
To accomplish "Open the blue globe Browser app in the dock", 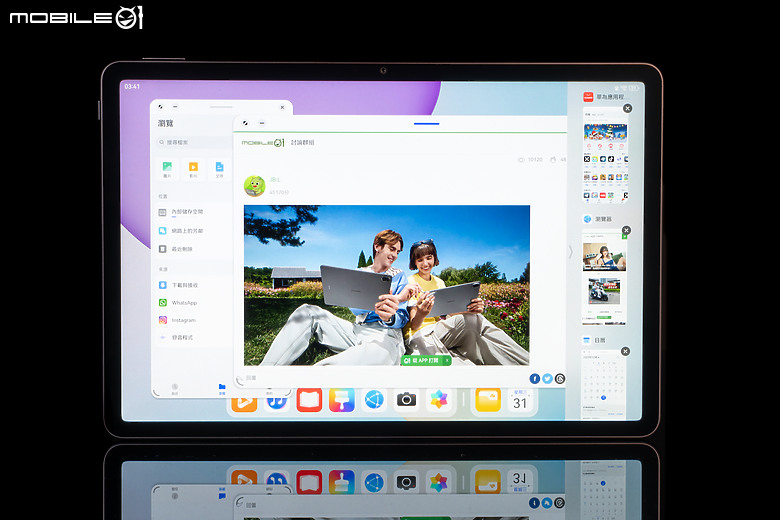I will click(374, 400).
